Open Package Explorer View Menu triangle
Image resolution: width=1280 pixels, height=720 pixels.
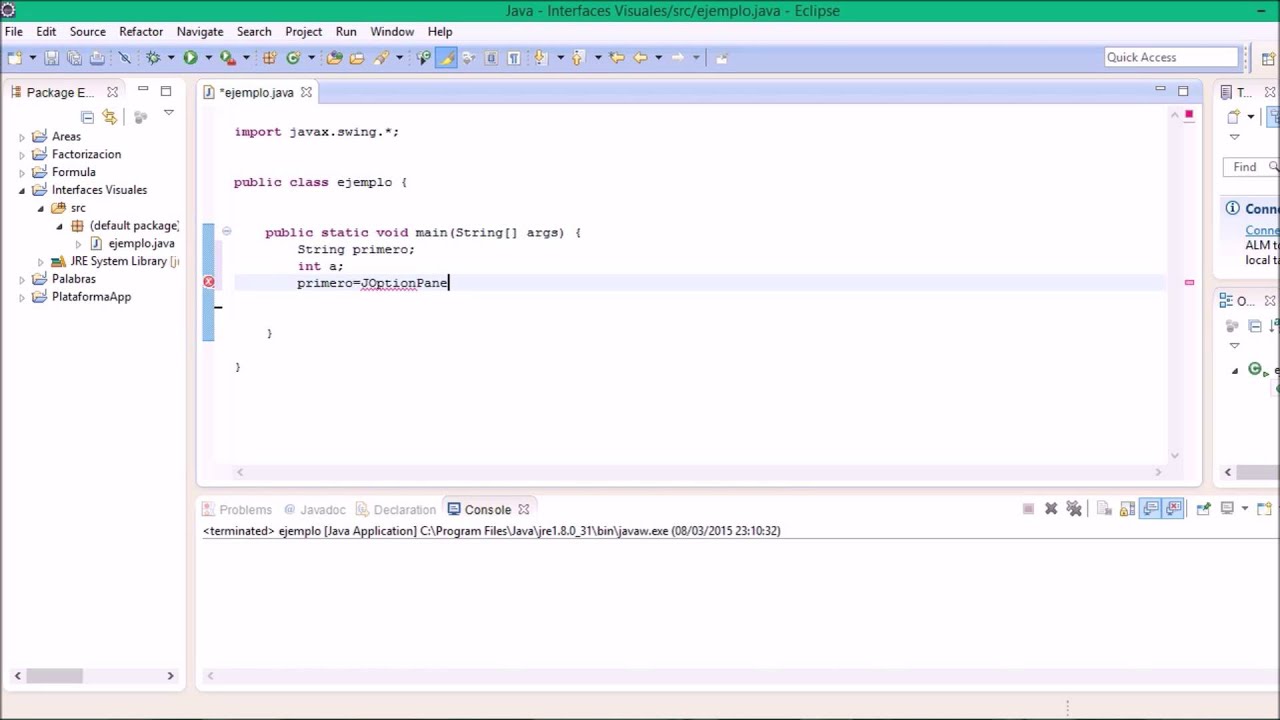[168, 113]
